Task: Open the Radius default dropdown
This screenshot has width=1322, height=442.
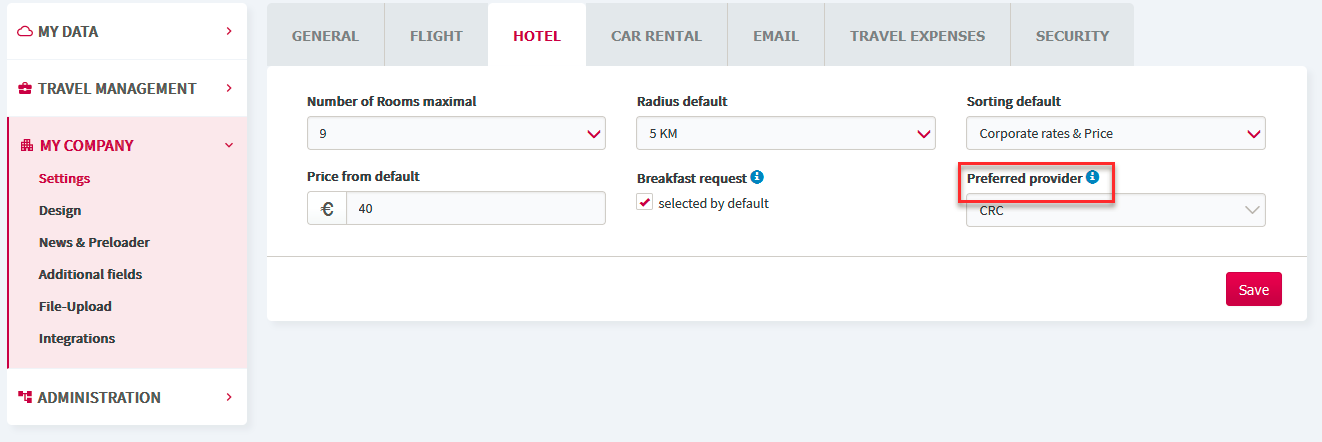Action: [786, 133]
